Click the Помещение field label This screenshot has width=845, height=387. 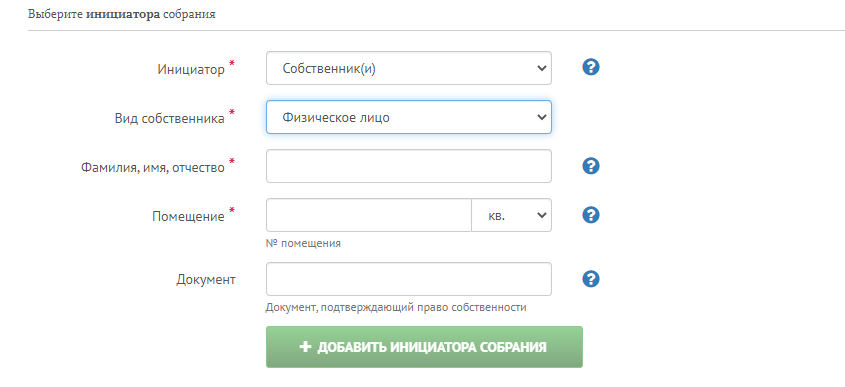pyautogui.click(x=188, y=217)
